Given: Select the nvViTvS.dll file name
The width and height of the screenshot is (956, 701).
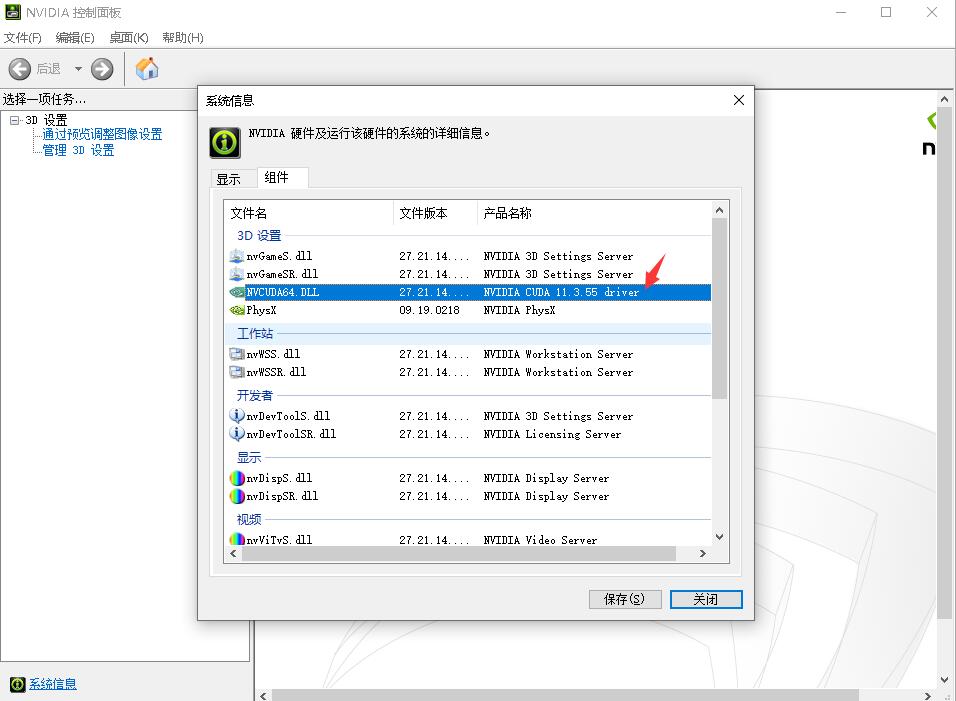Looking at the screenshot, I should 279,539.
